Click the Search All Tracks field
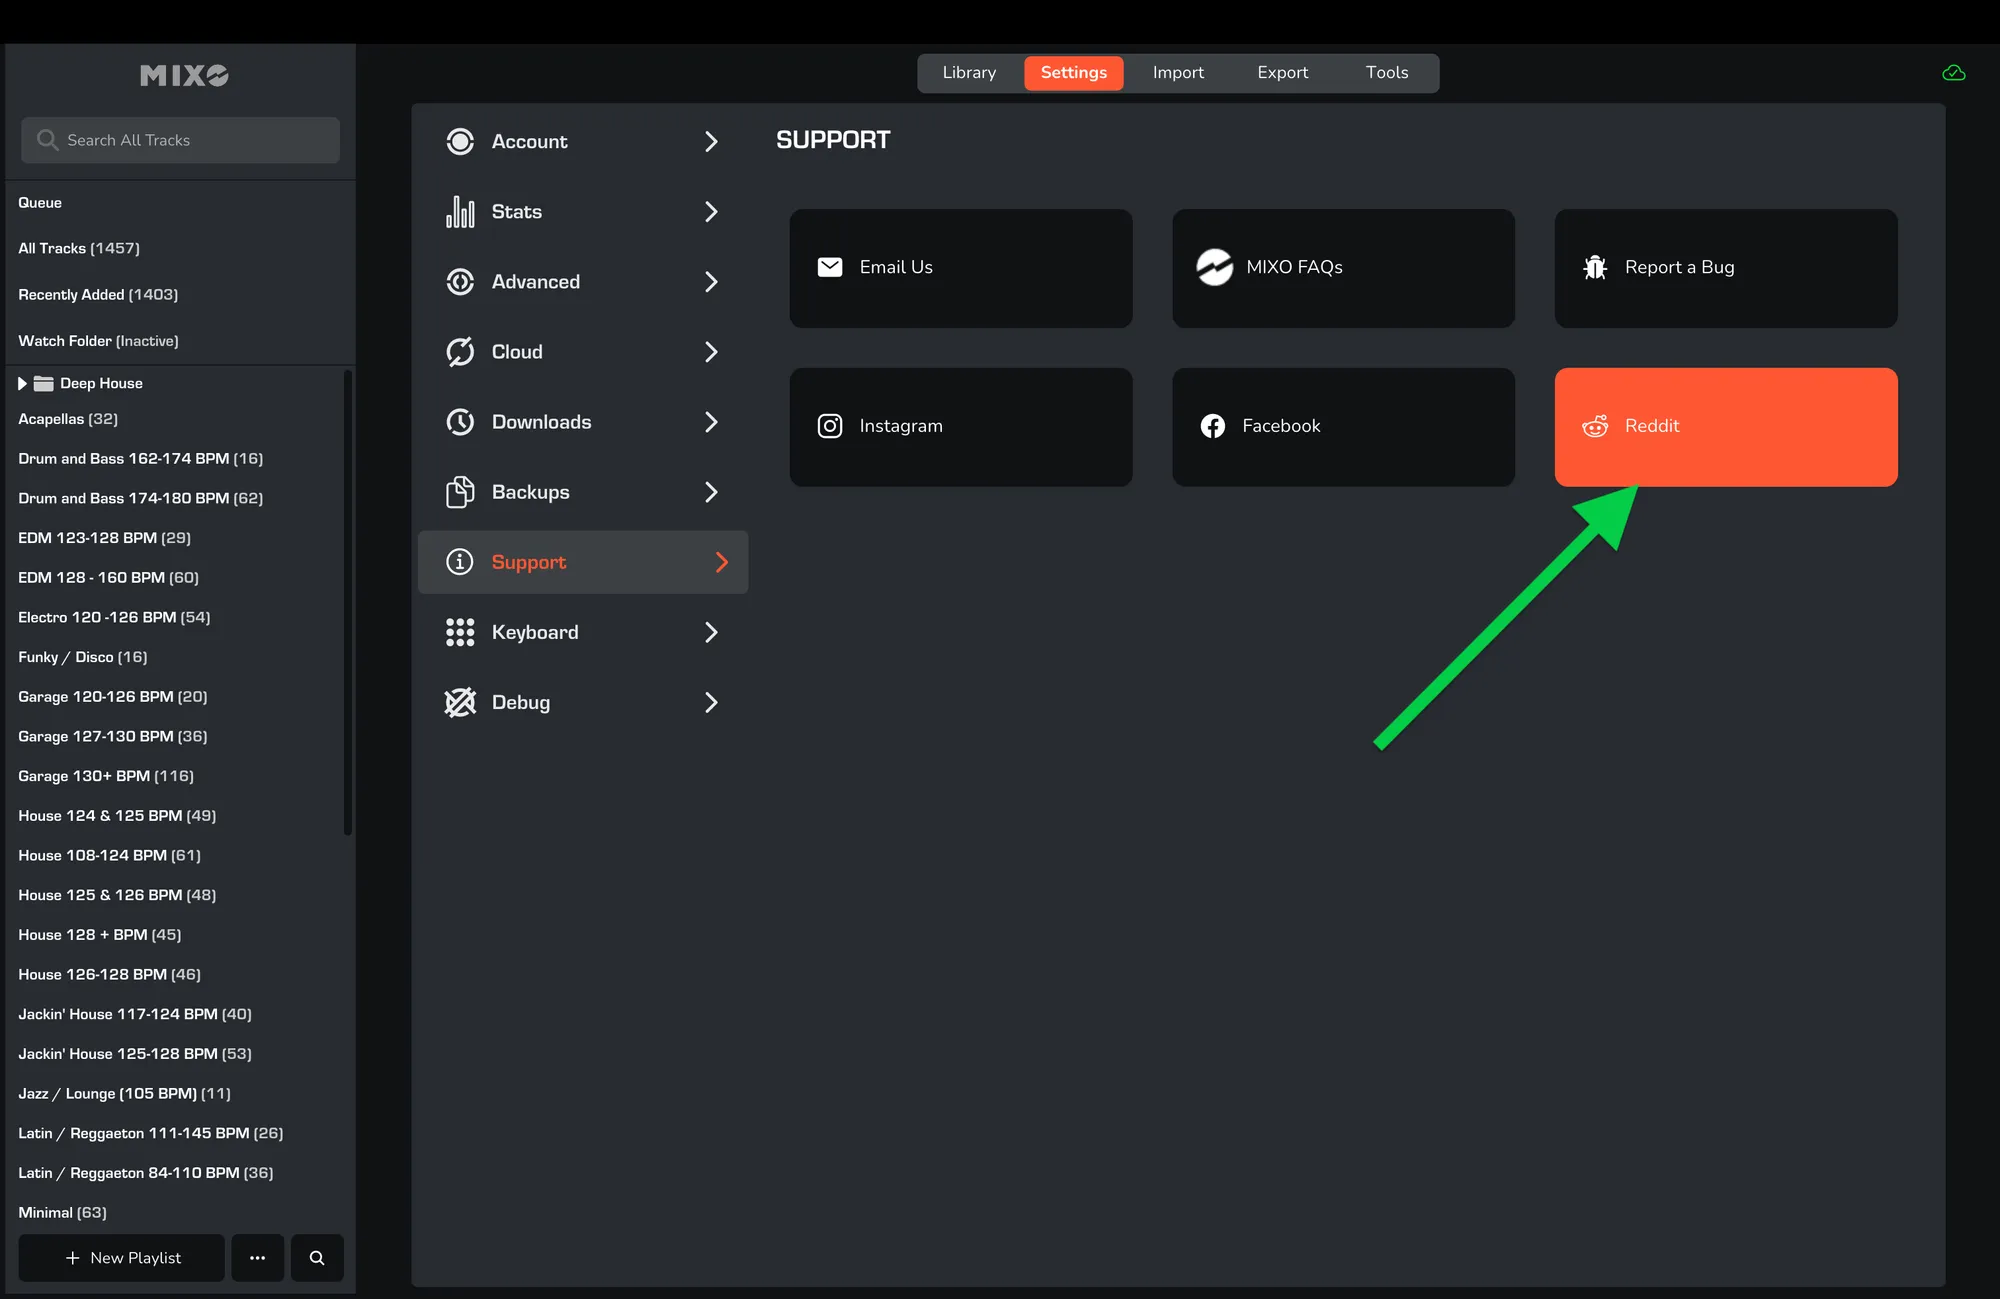Viewport: 2000px width, 1299px height. [x=181, y=140]
